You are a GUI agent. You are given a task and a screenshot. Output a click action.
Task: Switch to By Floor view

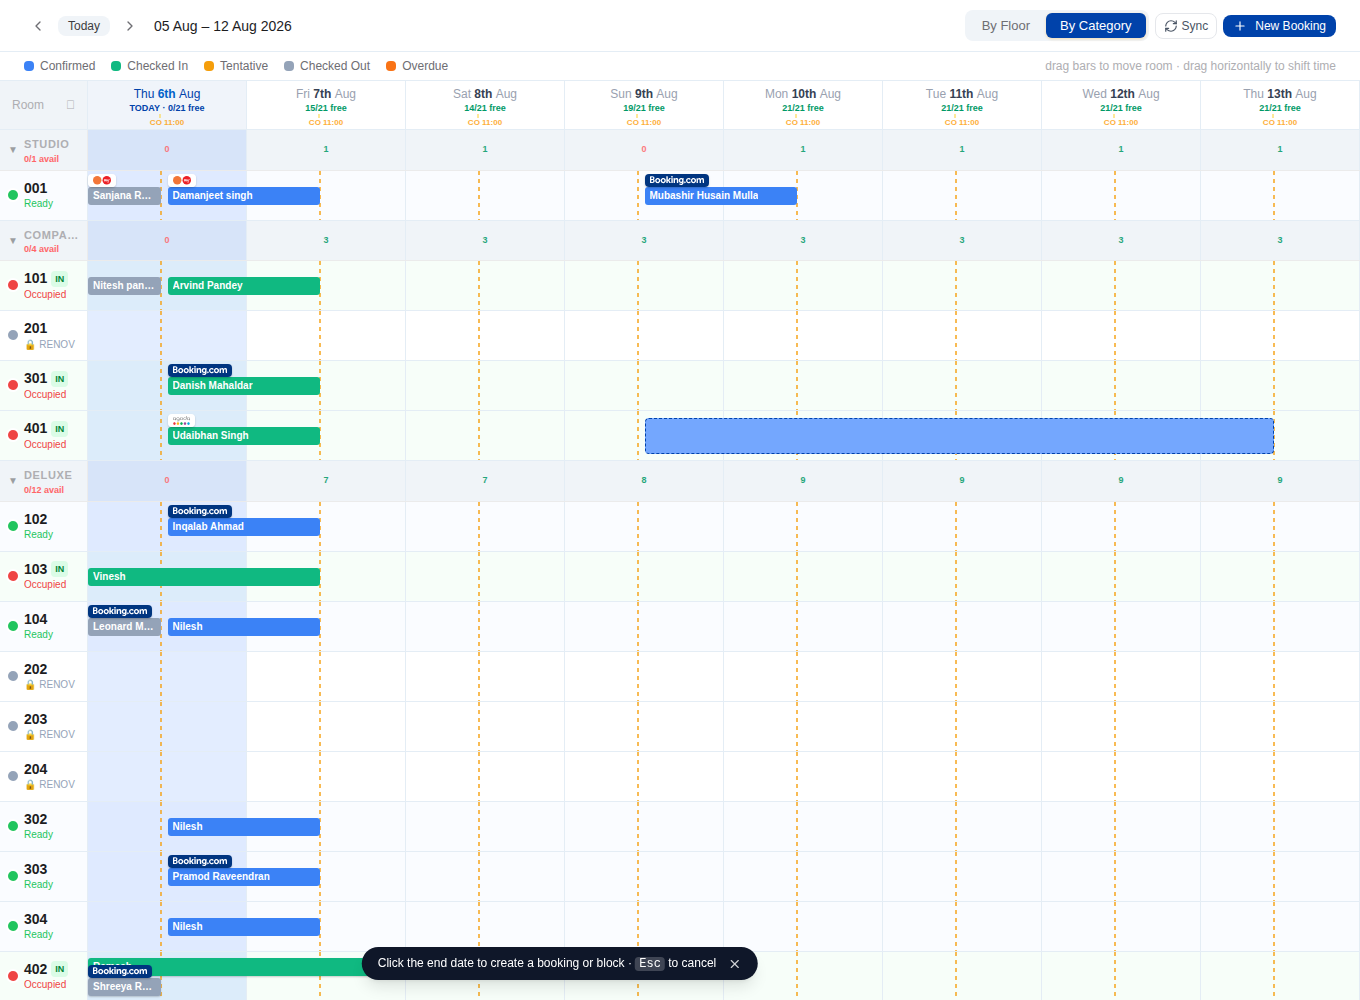tap(1005, 26)
